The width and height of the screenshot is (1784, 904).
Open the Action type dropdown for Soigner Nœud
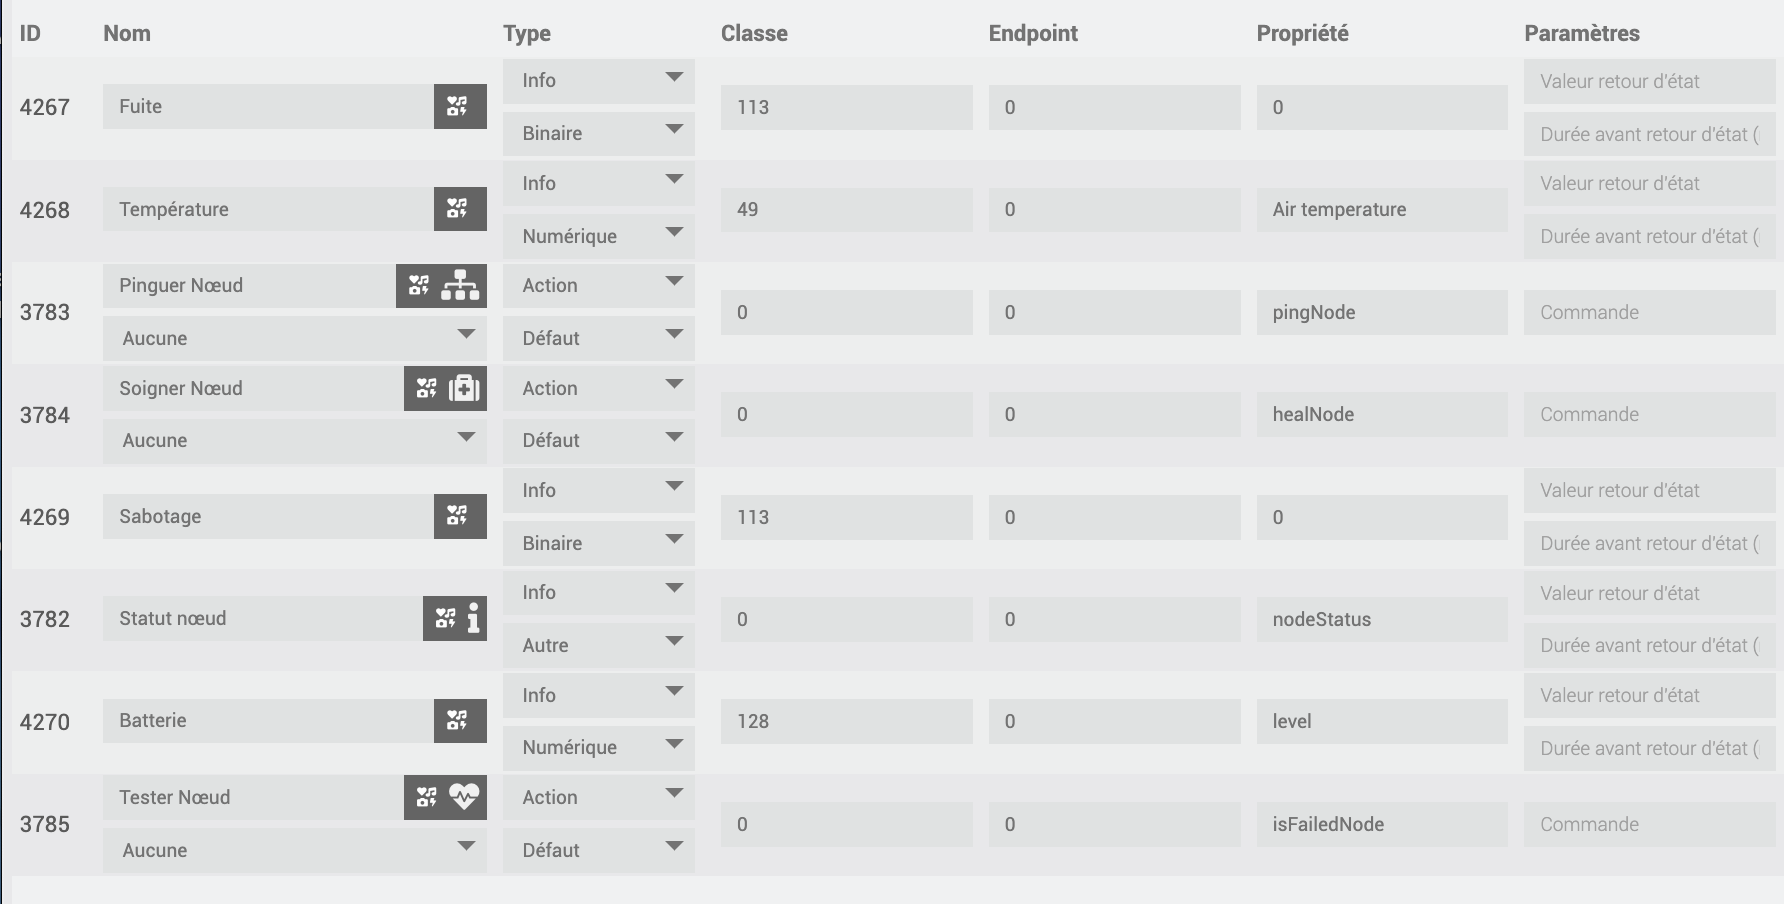coord(598,388)
